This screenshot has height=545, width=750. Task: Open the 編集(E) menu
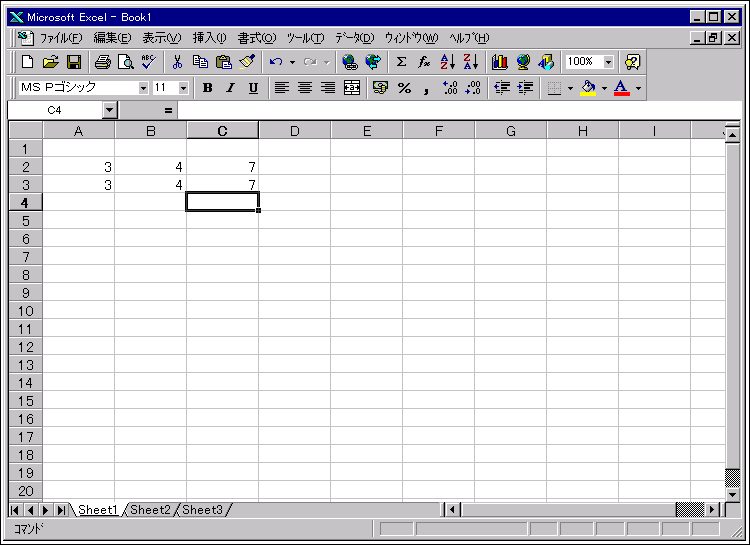[112, 38]
